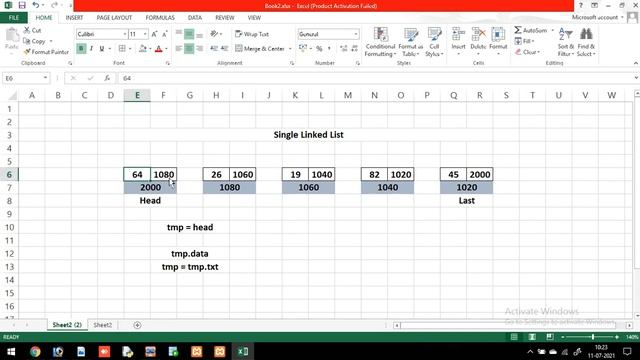The height and width of the screenshot is (360, 640).
Task: Toggle align left
Action: click(x=179, y=49)
